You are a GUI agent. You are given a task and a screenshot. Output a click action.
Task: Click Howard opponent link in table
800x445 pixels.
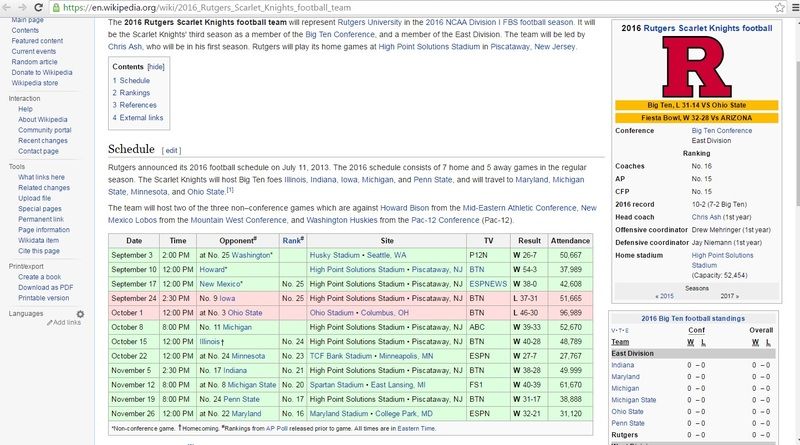(212, 269)
